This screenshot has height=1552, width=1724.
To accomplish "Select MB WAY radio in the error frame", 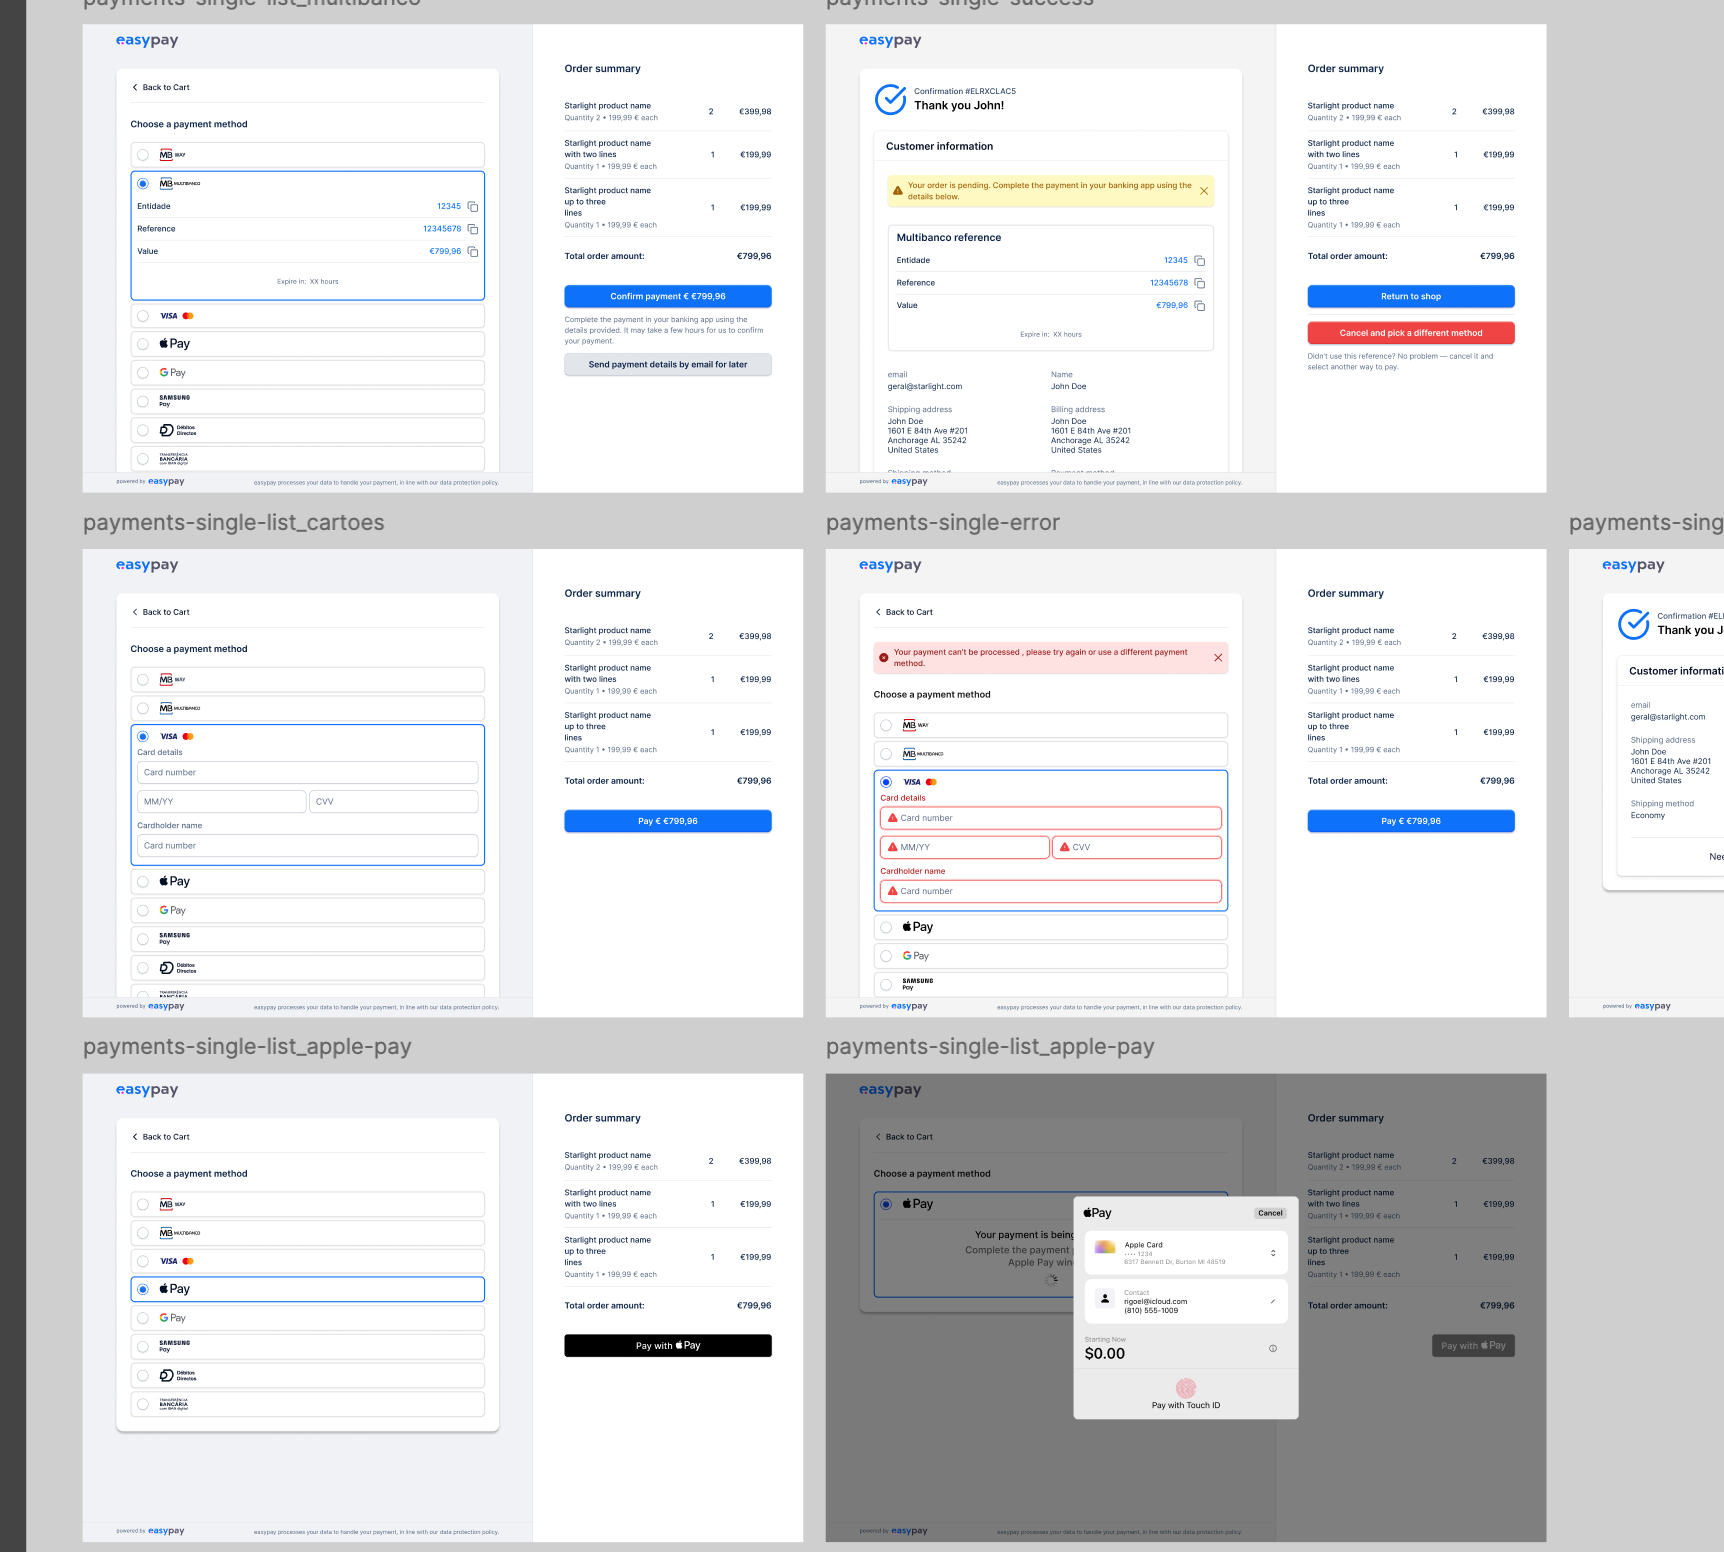I will (x=886, y=725).
